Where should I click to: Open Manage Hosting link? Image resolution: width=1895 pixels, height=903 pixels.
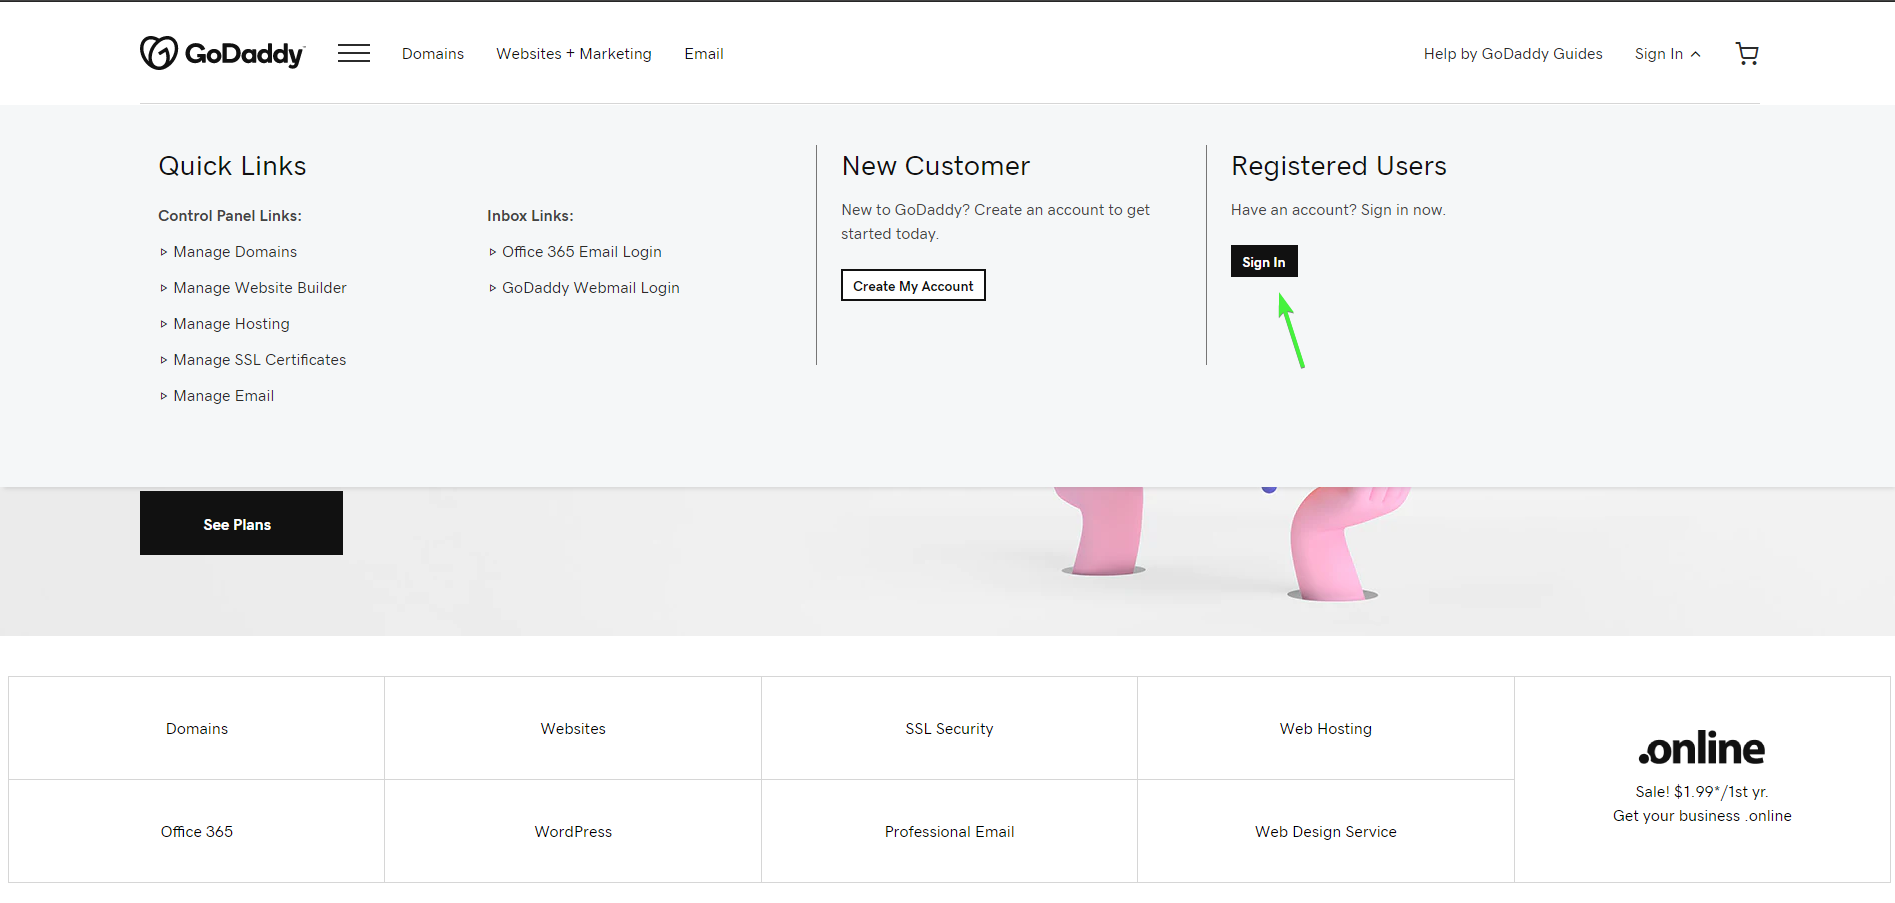(231, 324)
